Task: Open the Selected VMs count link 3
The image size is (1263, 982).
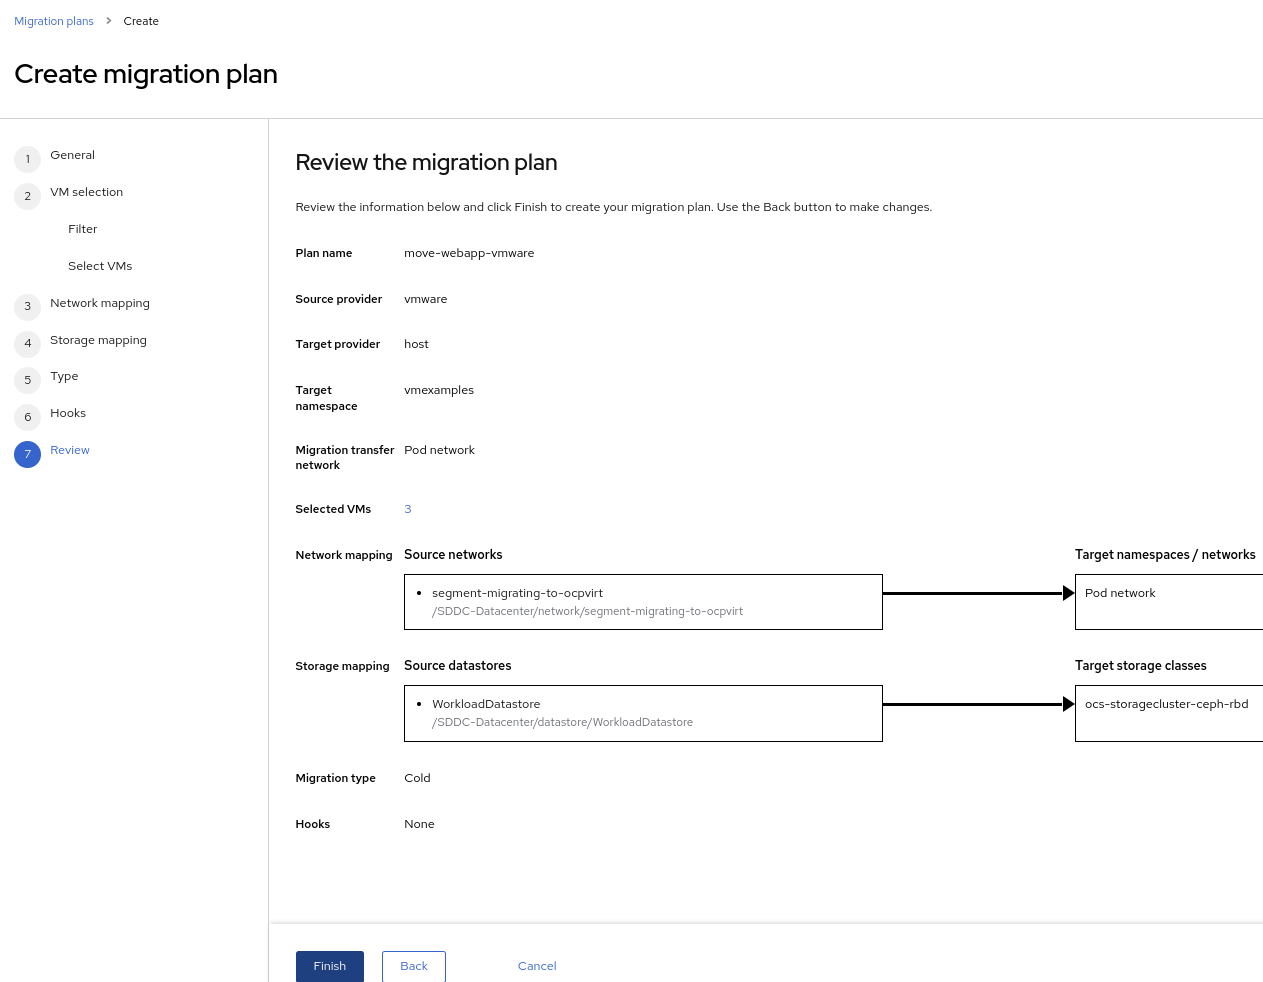Action: pos(408,509)
